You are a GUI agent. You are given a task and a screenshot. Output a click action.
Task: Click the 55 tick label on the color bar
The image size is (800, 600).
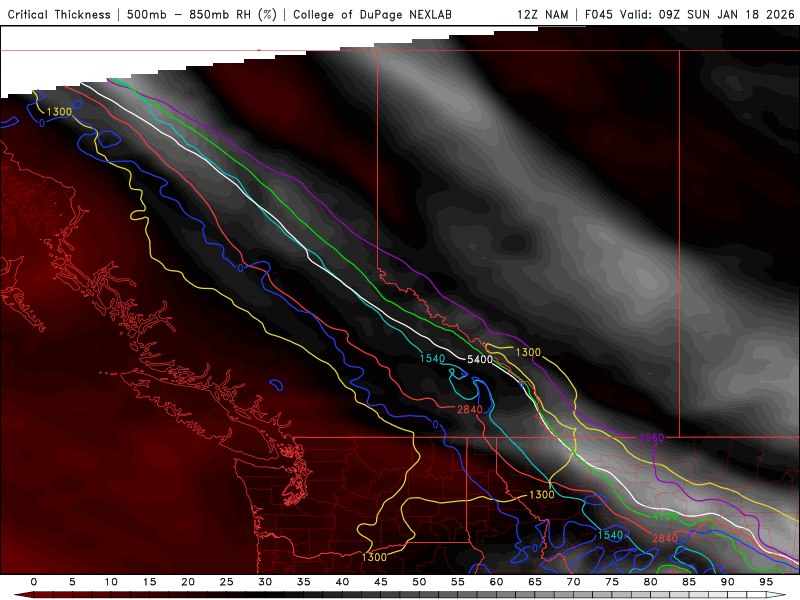point(458,582)
